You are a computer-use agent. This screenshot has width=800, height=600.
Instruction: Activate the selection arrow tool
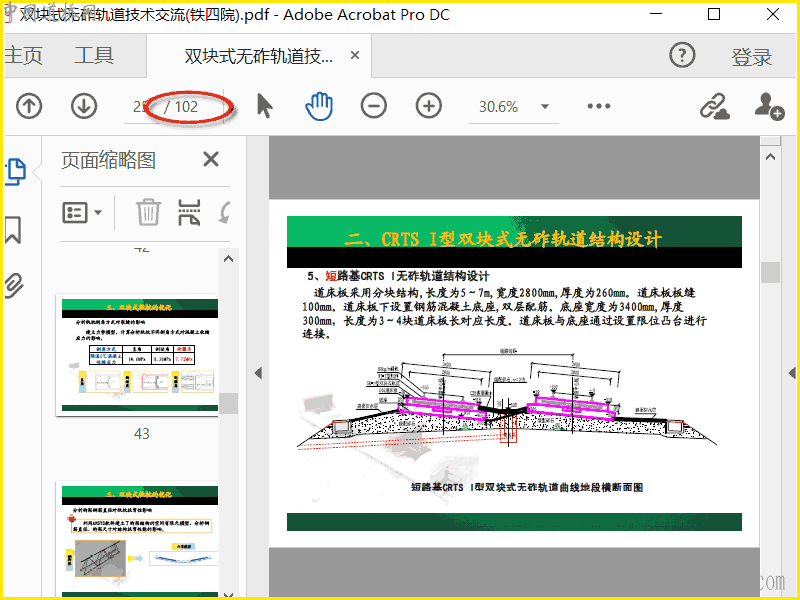coord(265,106)
